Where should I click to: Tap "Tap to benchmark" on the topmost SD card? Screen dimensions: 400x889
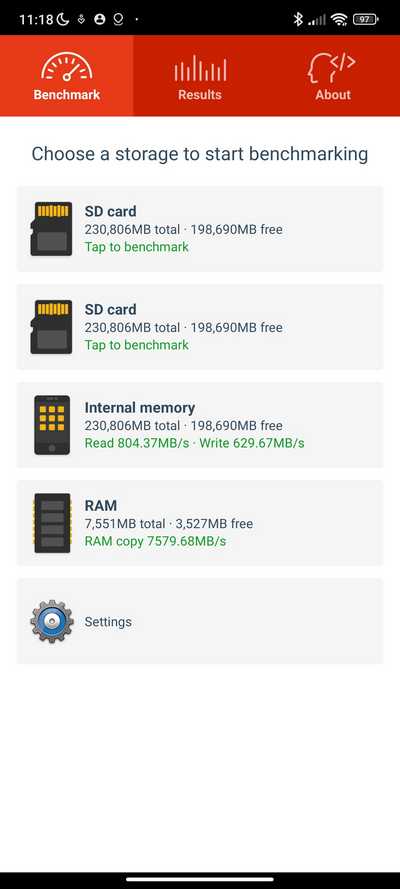tap(137, 247)
